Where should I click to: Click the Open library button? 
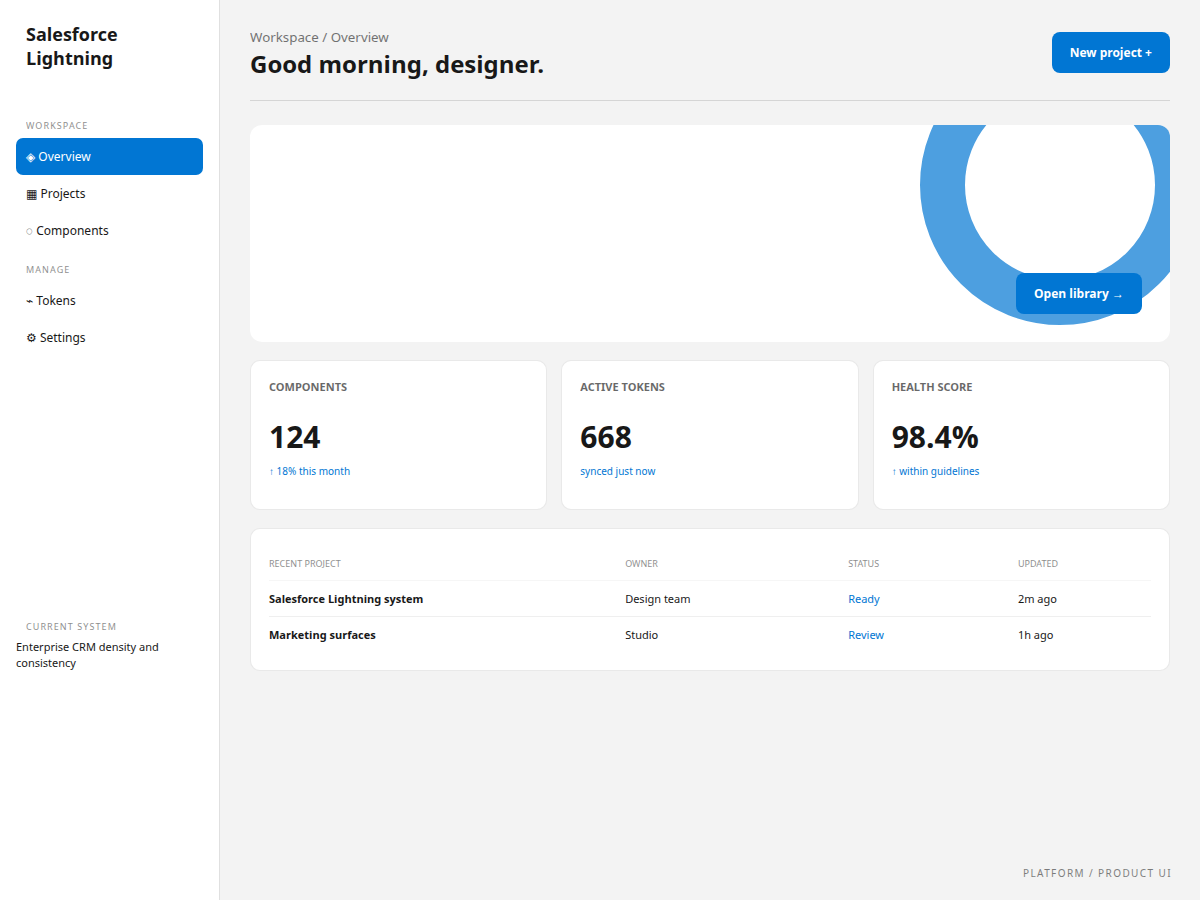pyautogui.click(x=1078, y=293)
